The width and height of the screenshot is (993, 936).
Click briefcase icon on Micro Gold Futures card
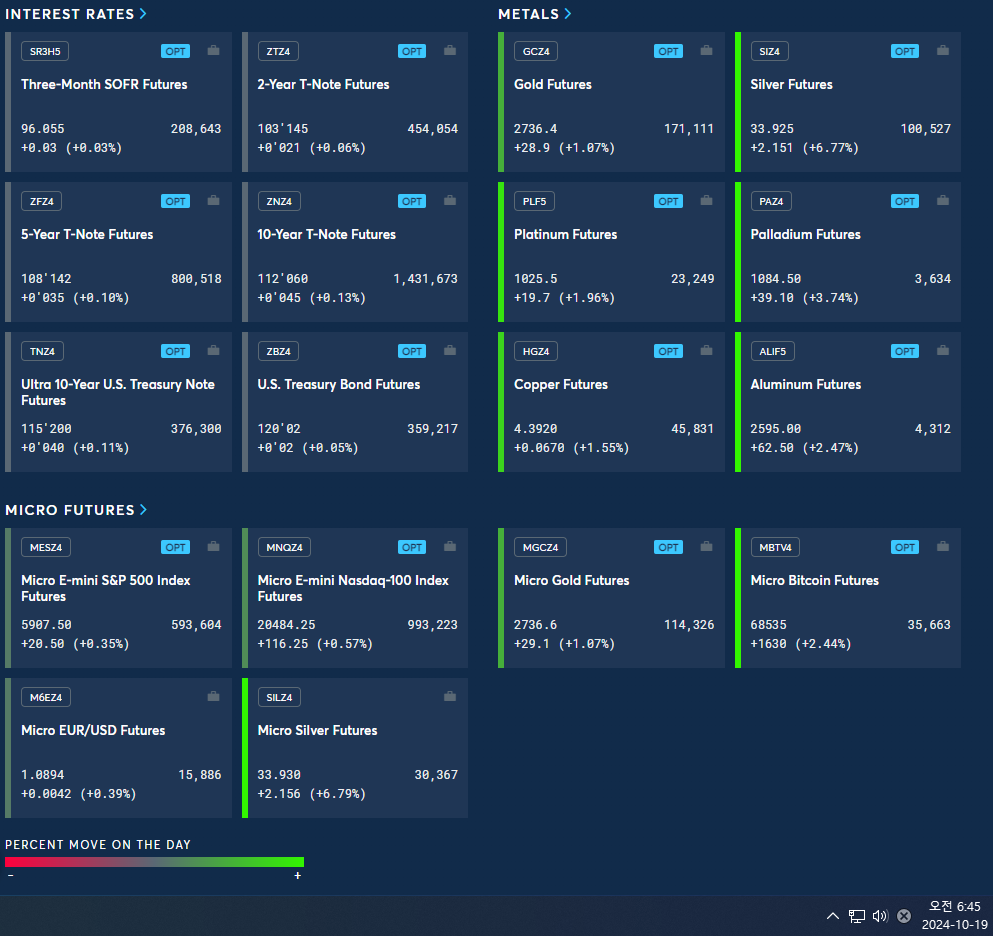click(x=706, y=547)
